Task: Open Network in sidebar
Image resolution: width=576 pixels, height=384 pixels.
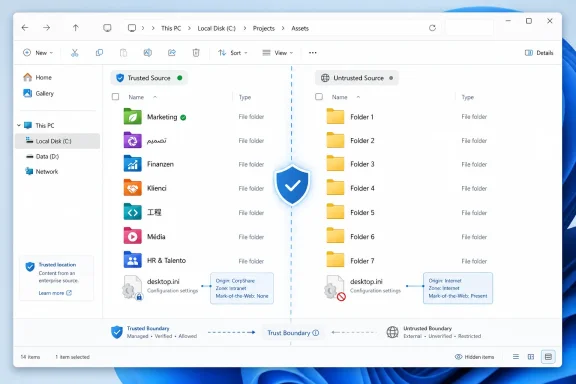Action: click(x=42, y=172)
